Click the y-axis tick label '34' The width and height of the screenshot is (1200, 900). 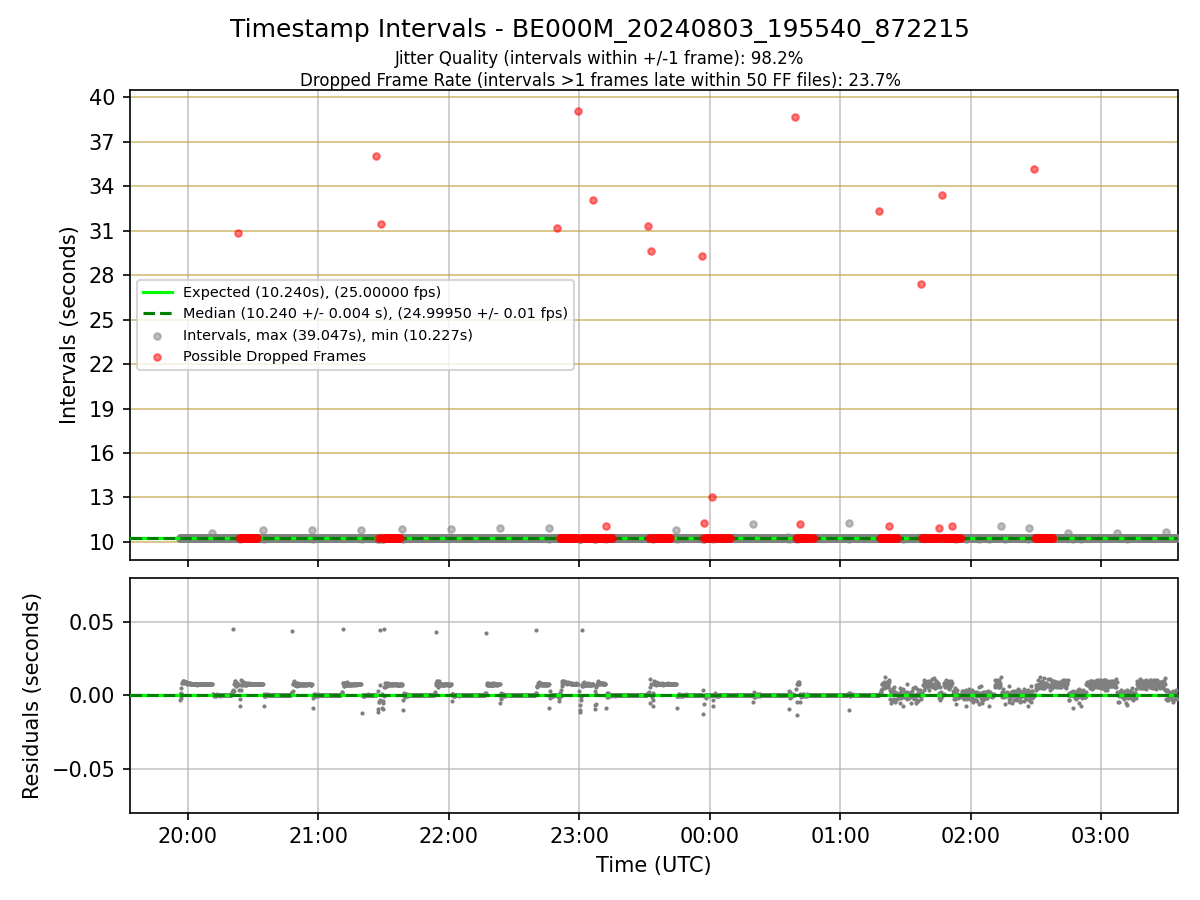point(103,187)
